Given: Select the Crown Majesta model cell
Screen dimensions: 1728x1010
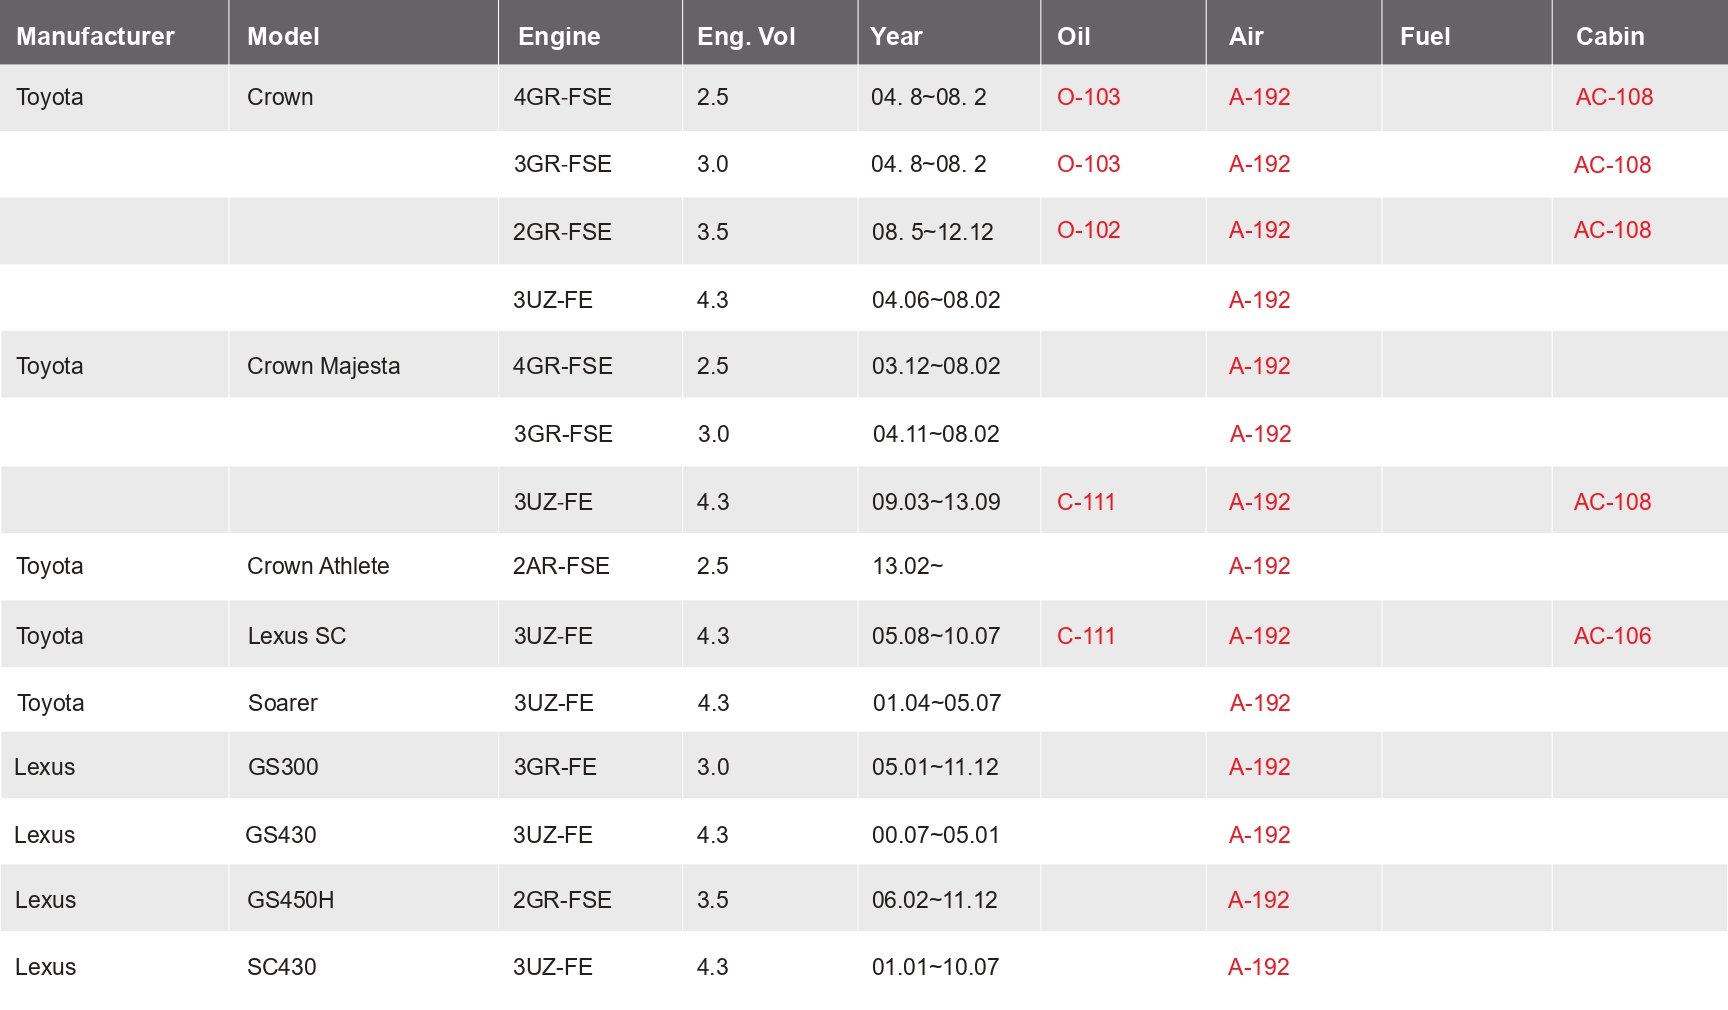Looking at the screenshot, I should (323, 366).
